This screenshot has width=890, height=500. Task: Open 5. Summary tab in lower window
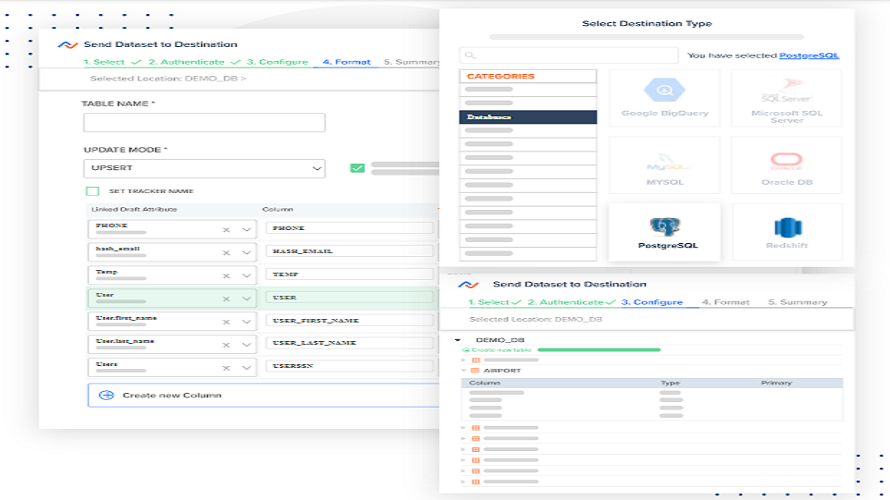pyautogui.click(x=797, y=302)
